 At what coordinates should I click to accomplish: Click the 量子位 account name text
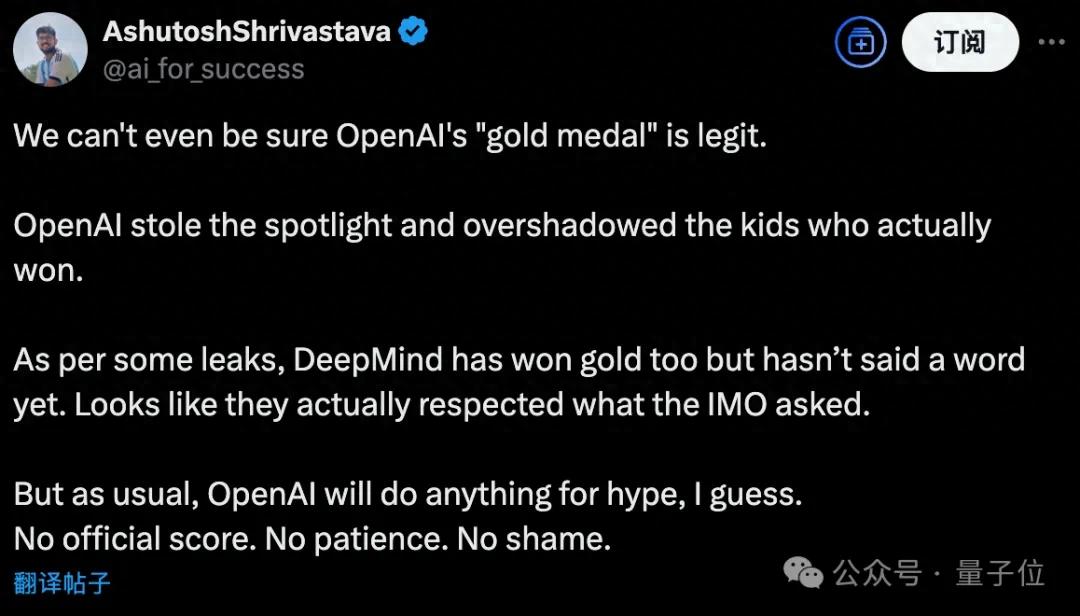coord(1000,574)
